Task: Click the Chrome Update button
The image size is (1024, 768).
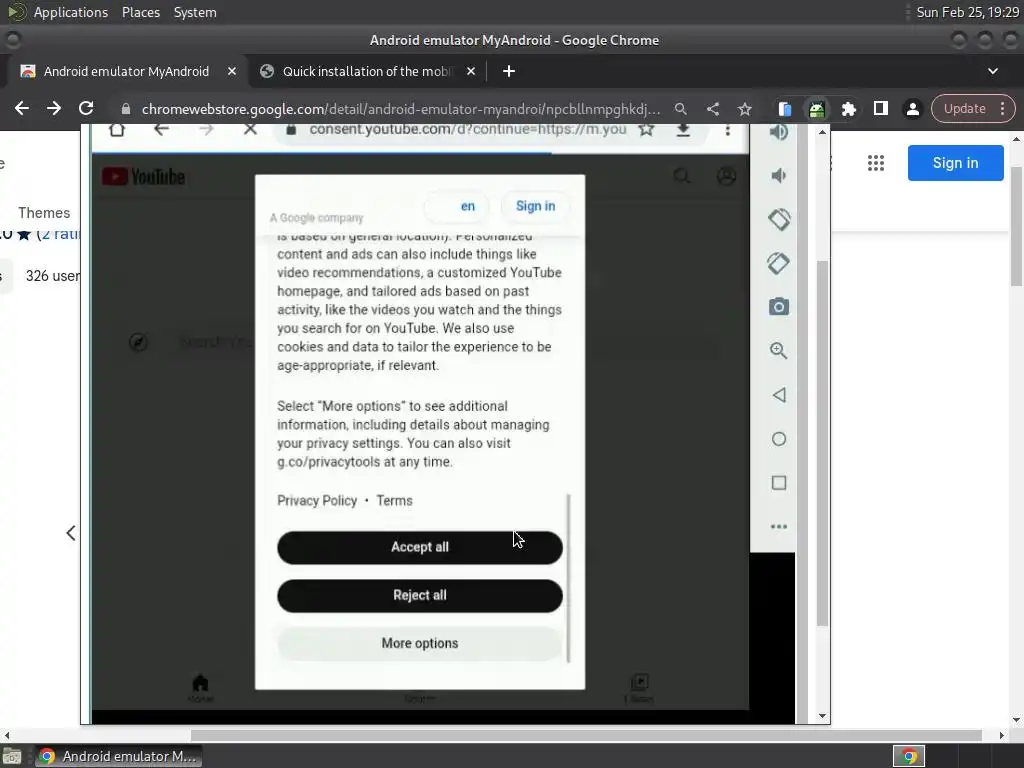Action: 965,108
